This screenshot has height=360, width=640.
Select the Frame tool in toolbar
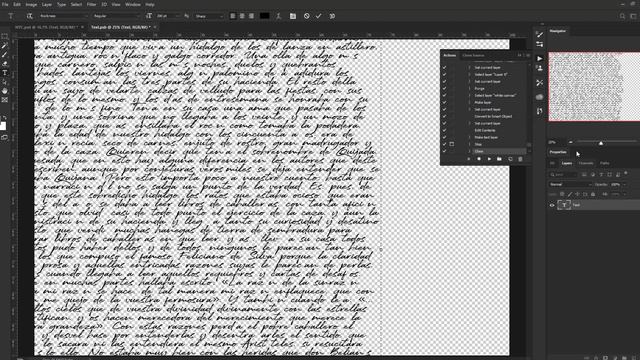(5, 100)
